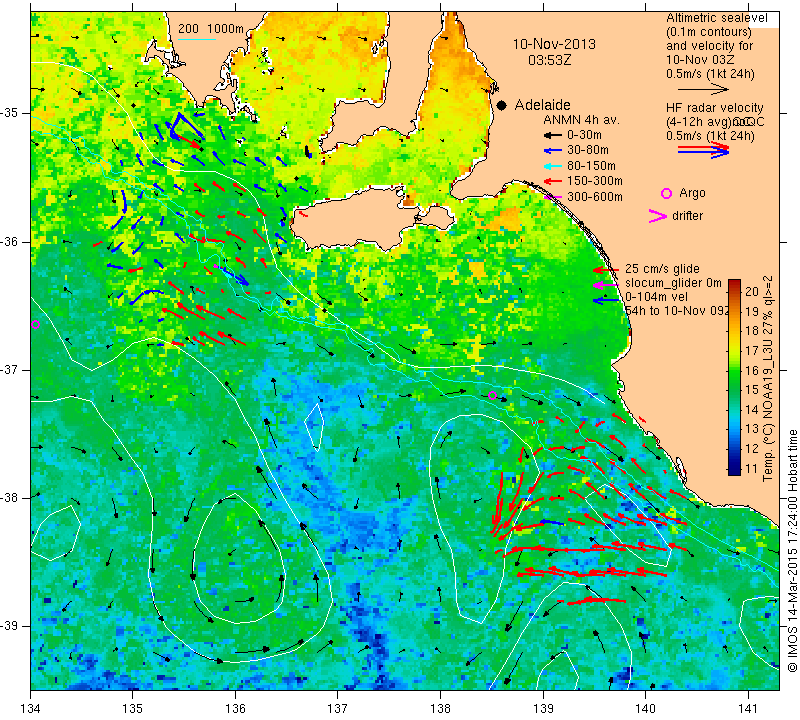Click the temperature color bar
This screenshot has height=720, width=800.
pyautogui.click(x=734, y=377)
